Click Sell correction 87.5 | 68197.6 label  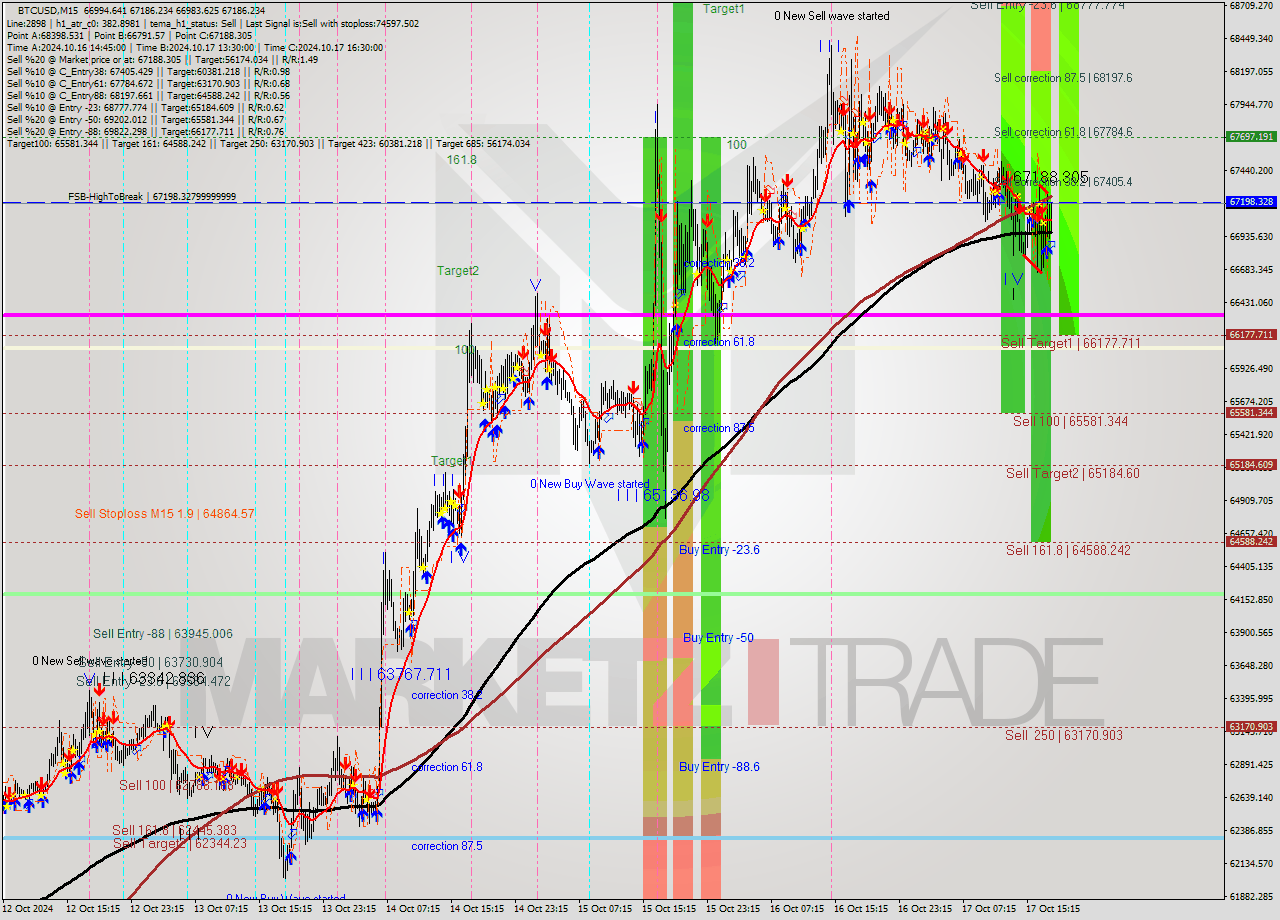click(1063, 78)
